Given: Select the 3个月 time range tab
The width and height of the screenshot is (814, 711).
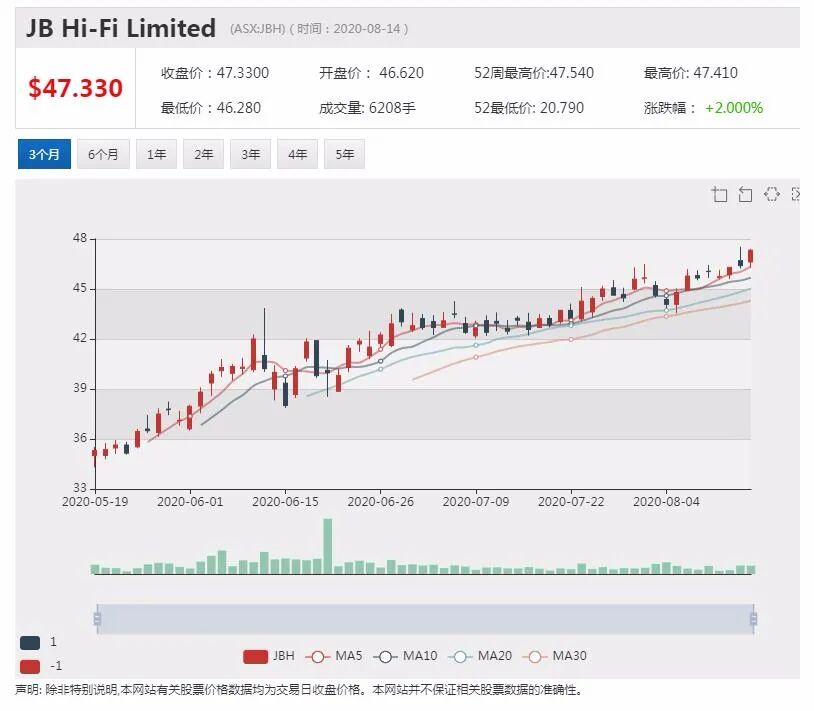Looking at the screenshot, I should click(x=44, y=154).
